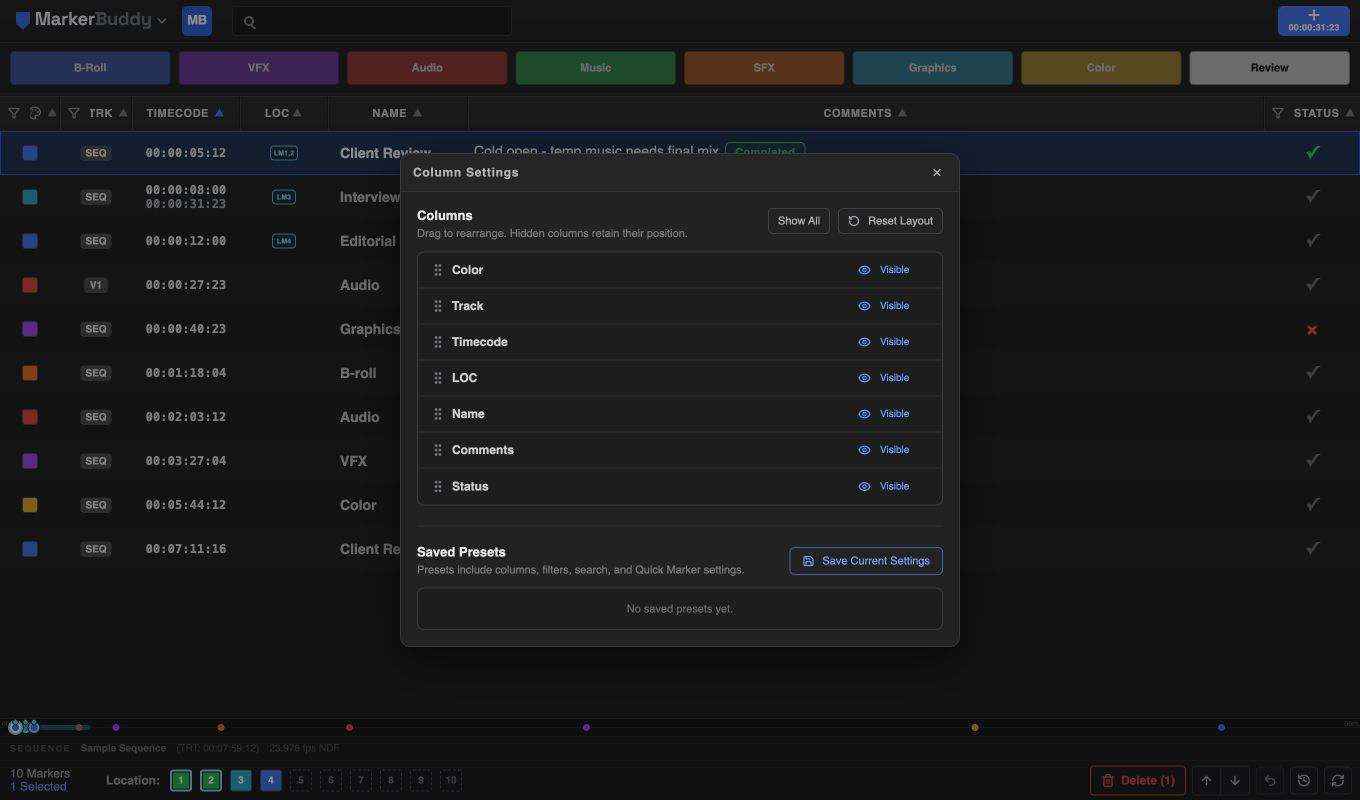
Task: Select the Music quick marker
Action: point(595,68)
